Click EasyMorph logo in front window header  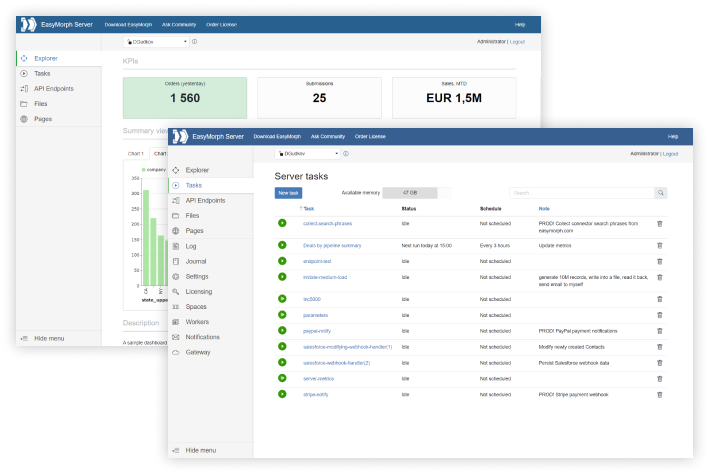tap(180, 136)
